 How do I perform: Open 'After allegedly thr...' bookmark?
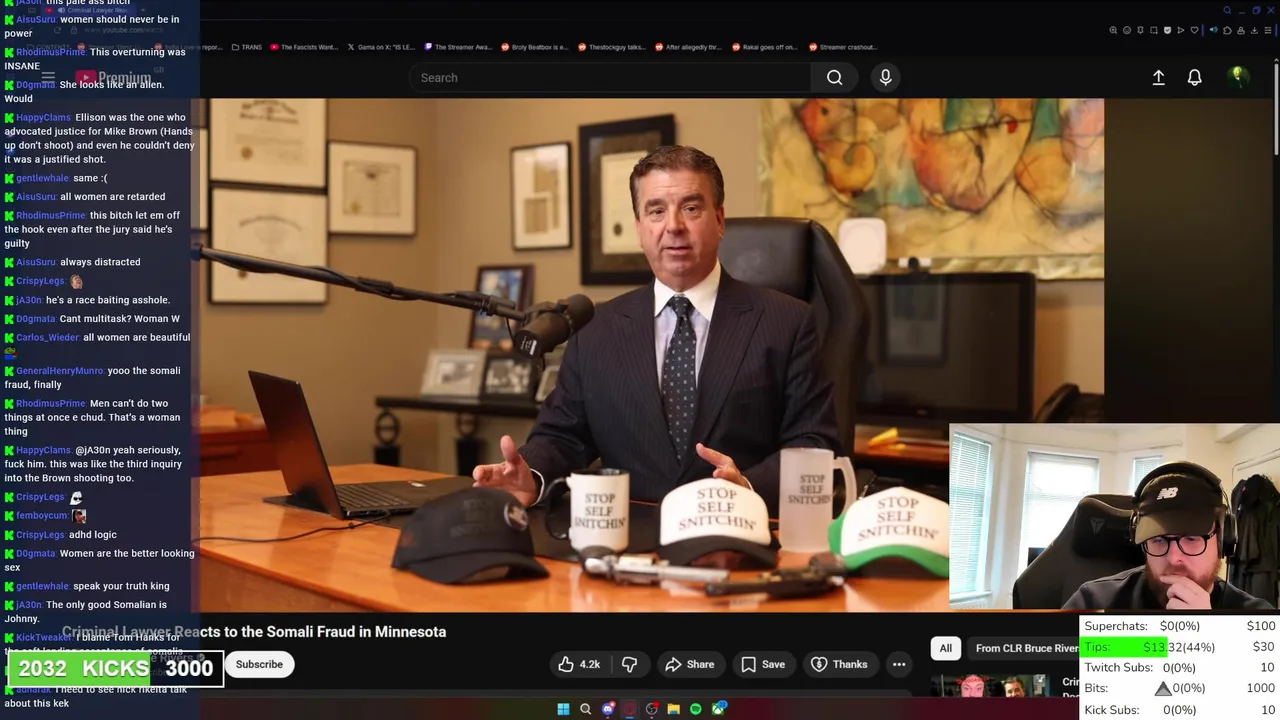688,47
